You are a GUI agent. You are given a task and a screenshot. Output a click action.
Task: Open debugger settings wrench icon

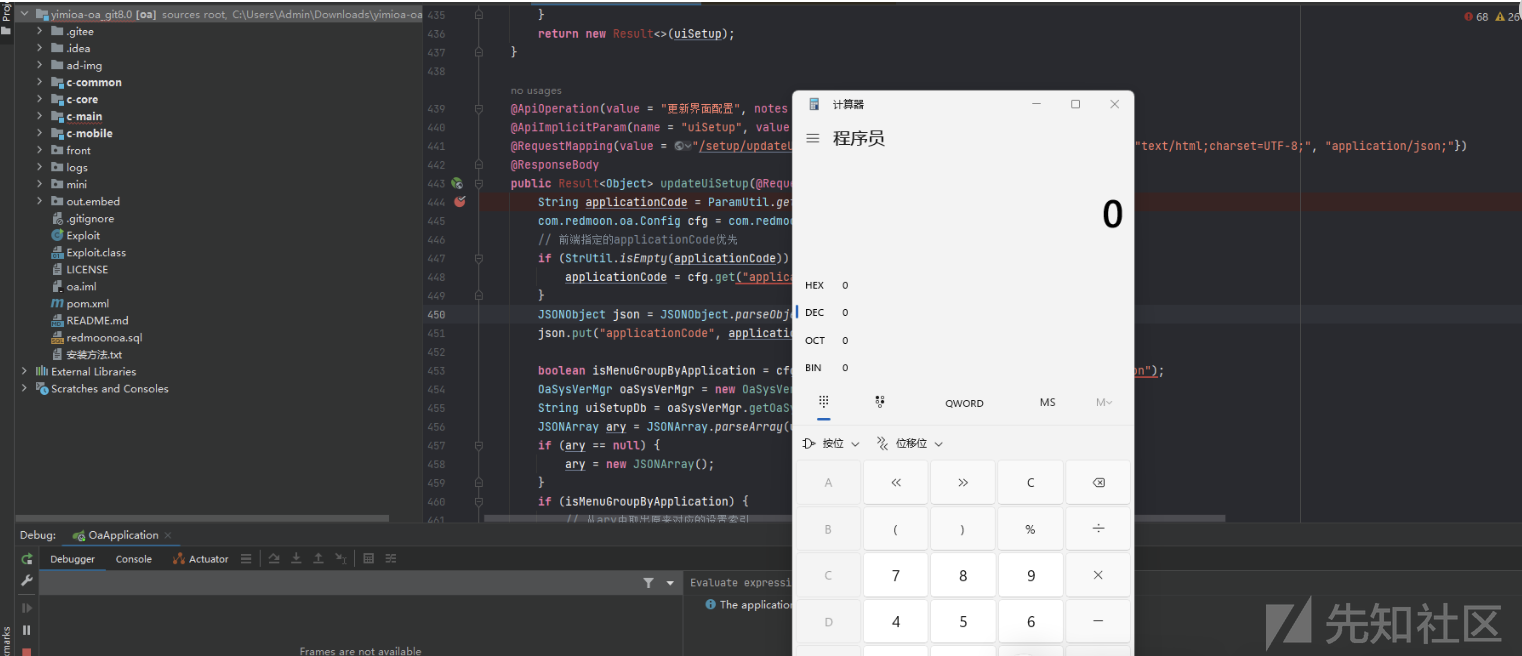point(27,580)
